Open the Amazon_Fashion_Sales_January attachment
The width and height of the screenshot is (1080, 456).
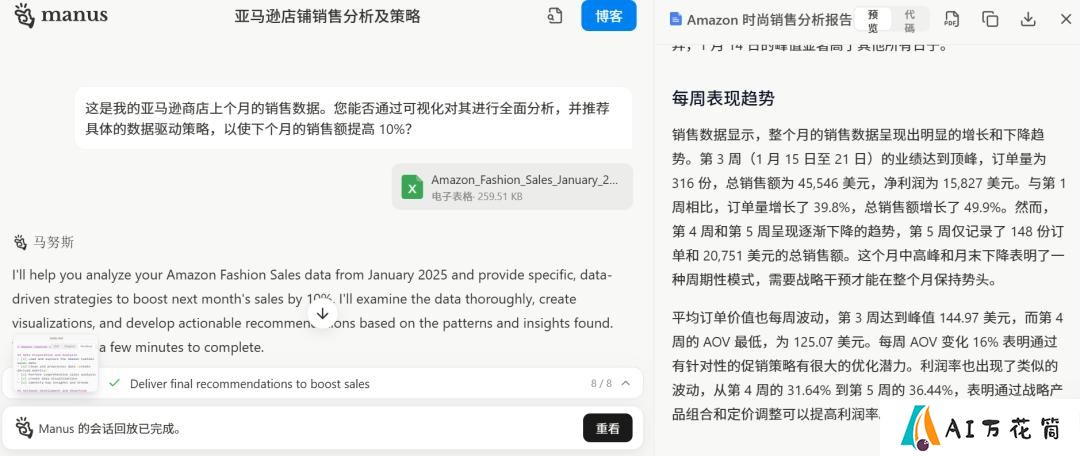pyautogui.click(x=512, y=187)
